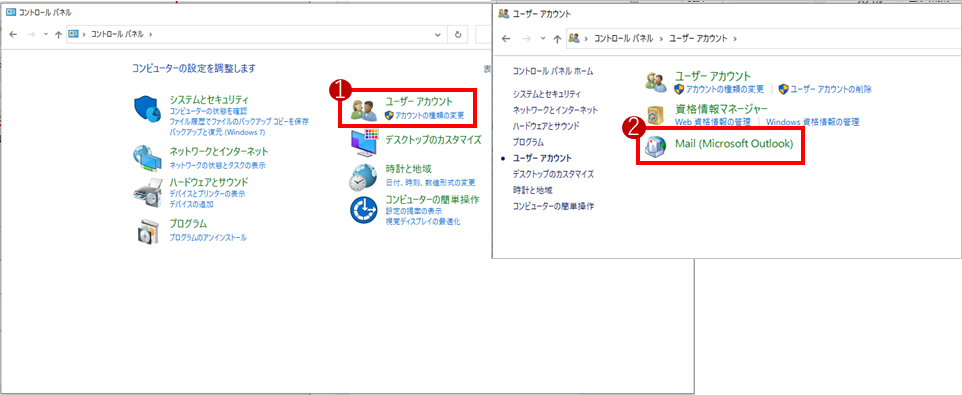
Task: Go up one level in User Accounts window
Action: point(557,39)
